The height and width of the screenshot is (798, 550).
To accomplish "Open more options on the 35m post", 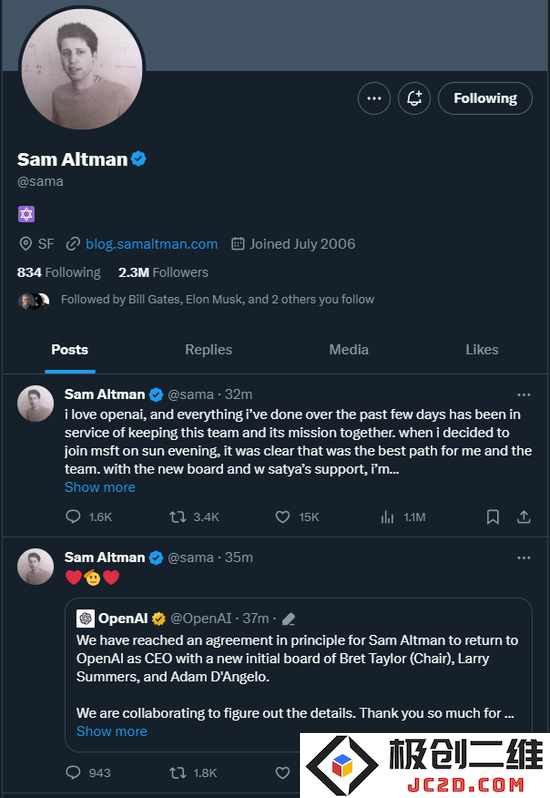I will point(524,558).
